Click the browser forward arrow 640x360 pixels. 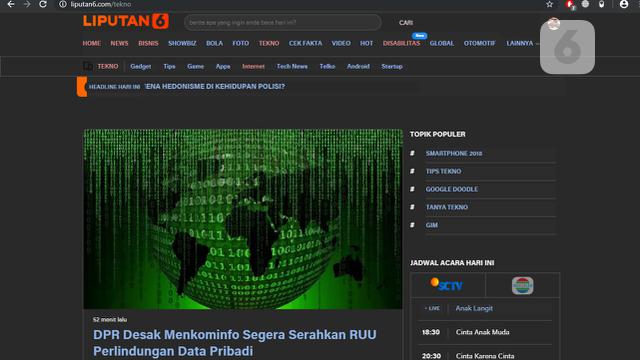tap(27, 4)
